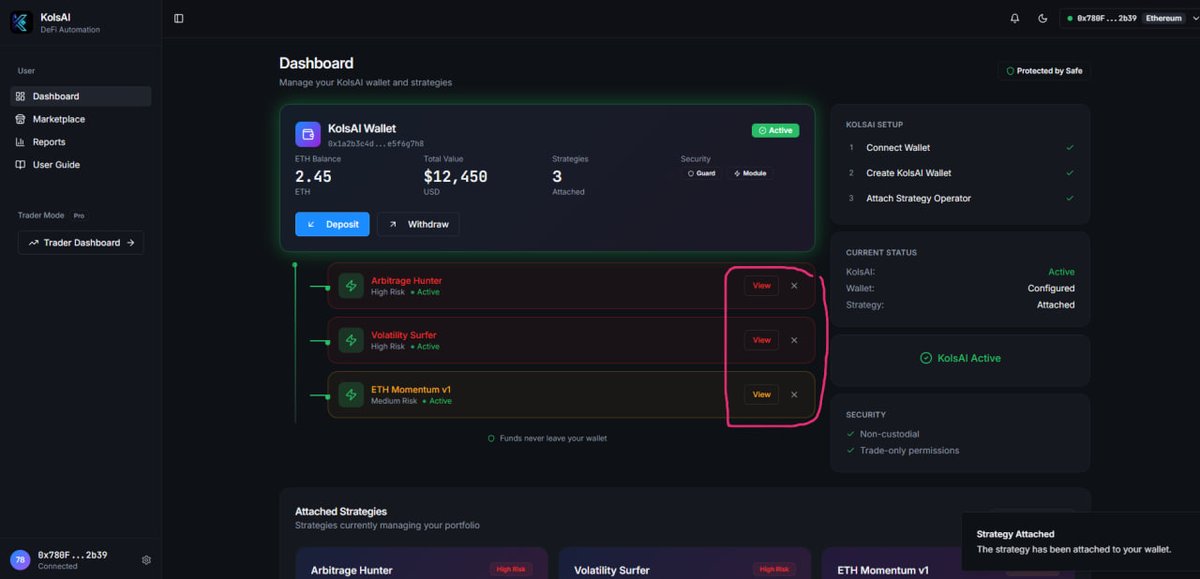Image resolution: width=1200 pixels, height=579 pixels.
Task: Click the checkmark beside Attach Strategy Operator
Action: tap(1070, 198)
